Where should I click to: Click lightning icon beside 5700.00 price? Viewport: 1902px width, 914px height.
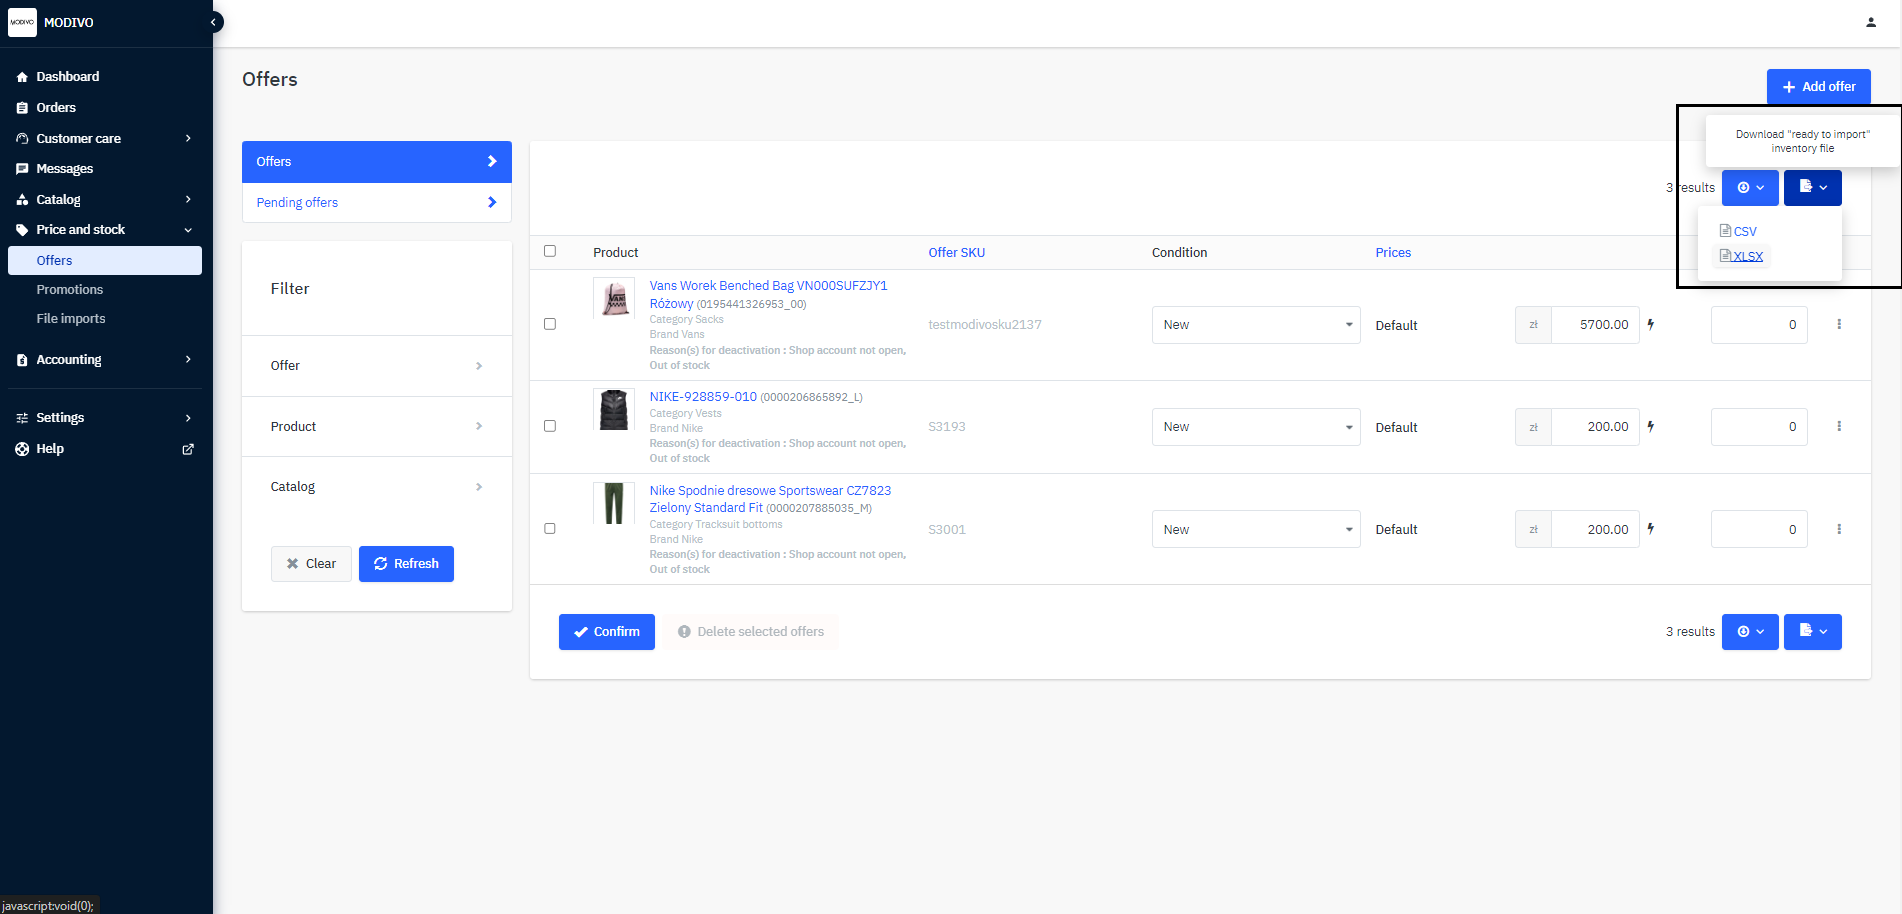point(1650,324)
